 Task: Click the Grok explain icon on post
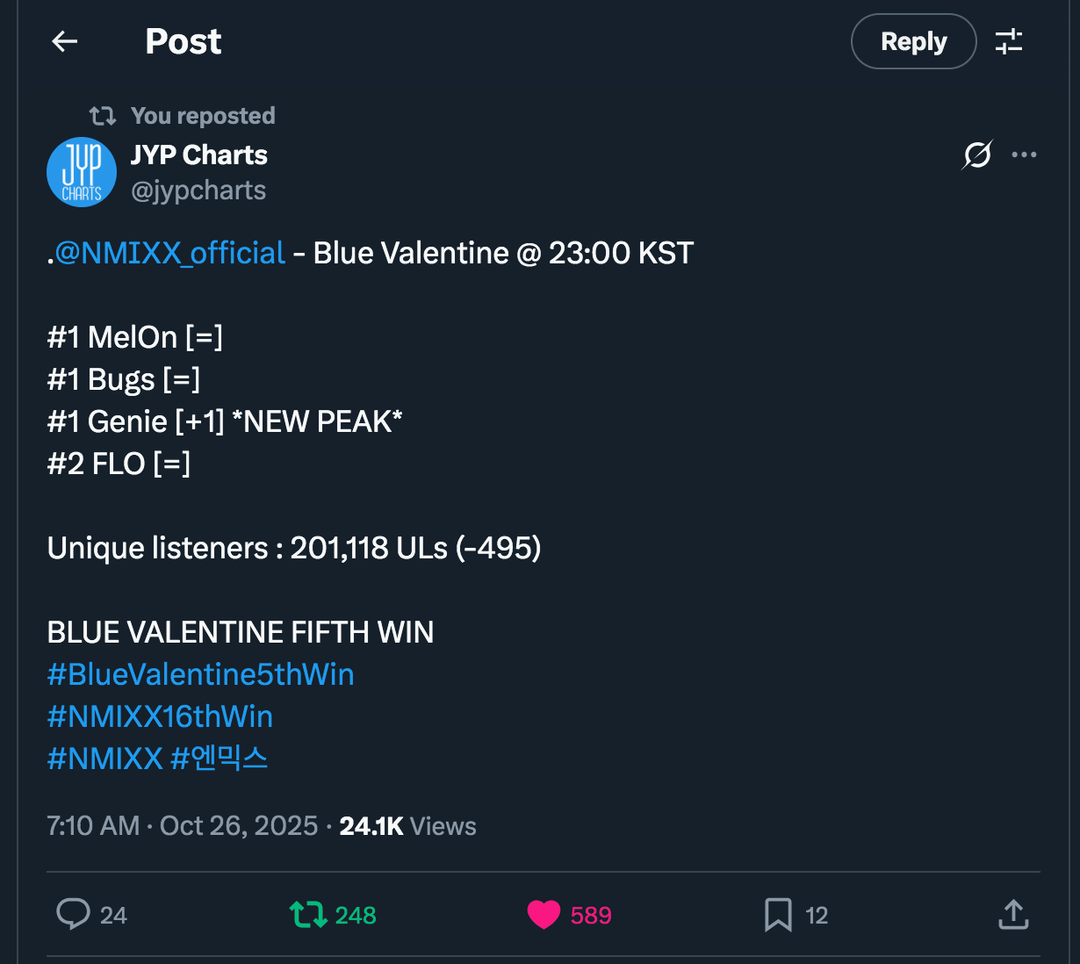tap(977, 155)
